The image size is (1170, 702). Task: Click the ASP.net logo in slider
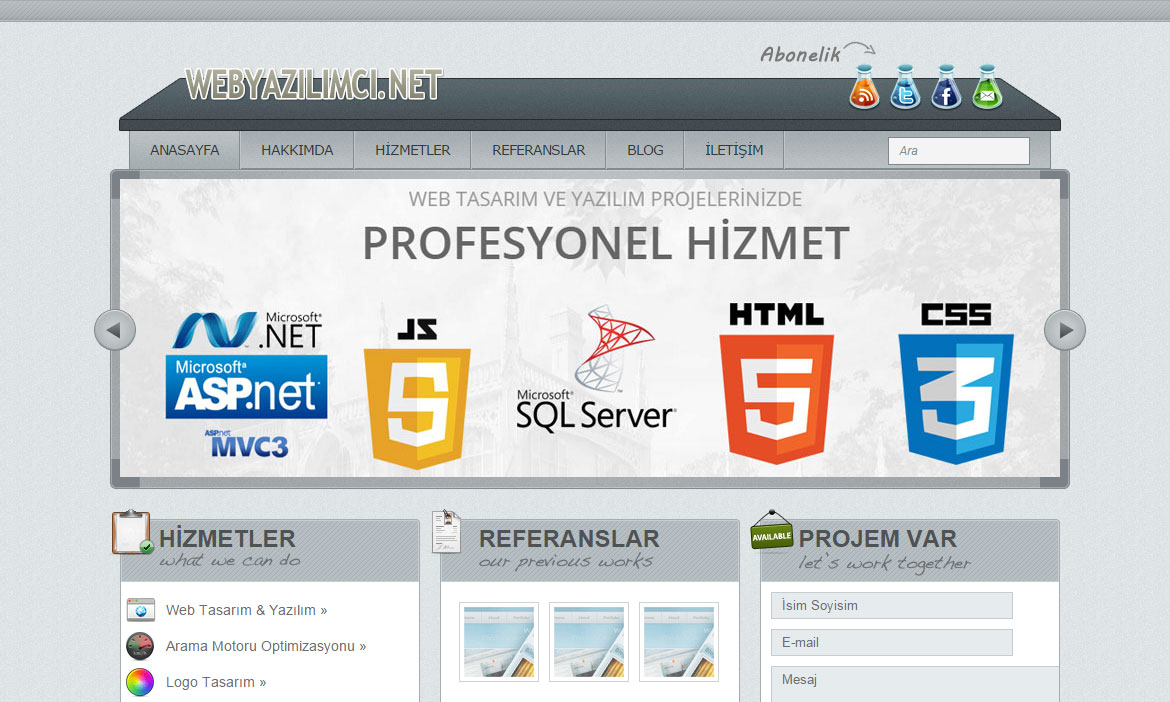click(x=246, y=386)
